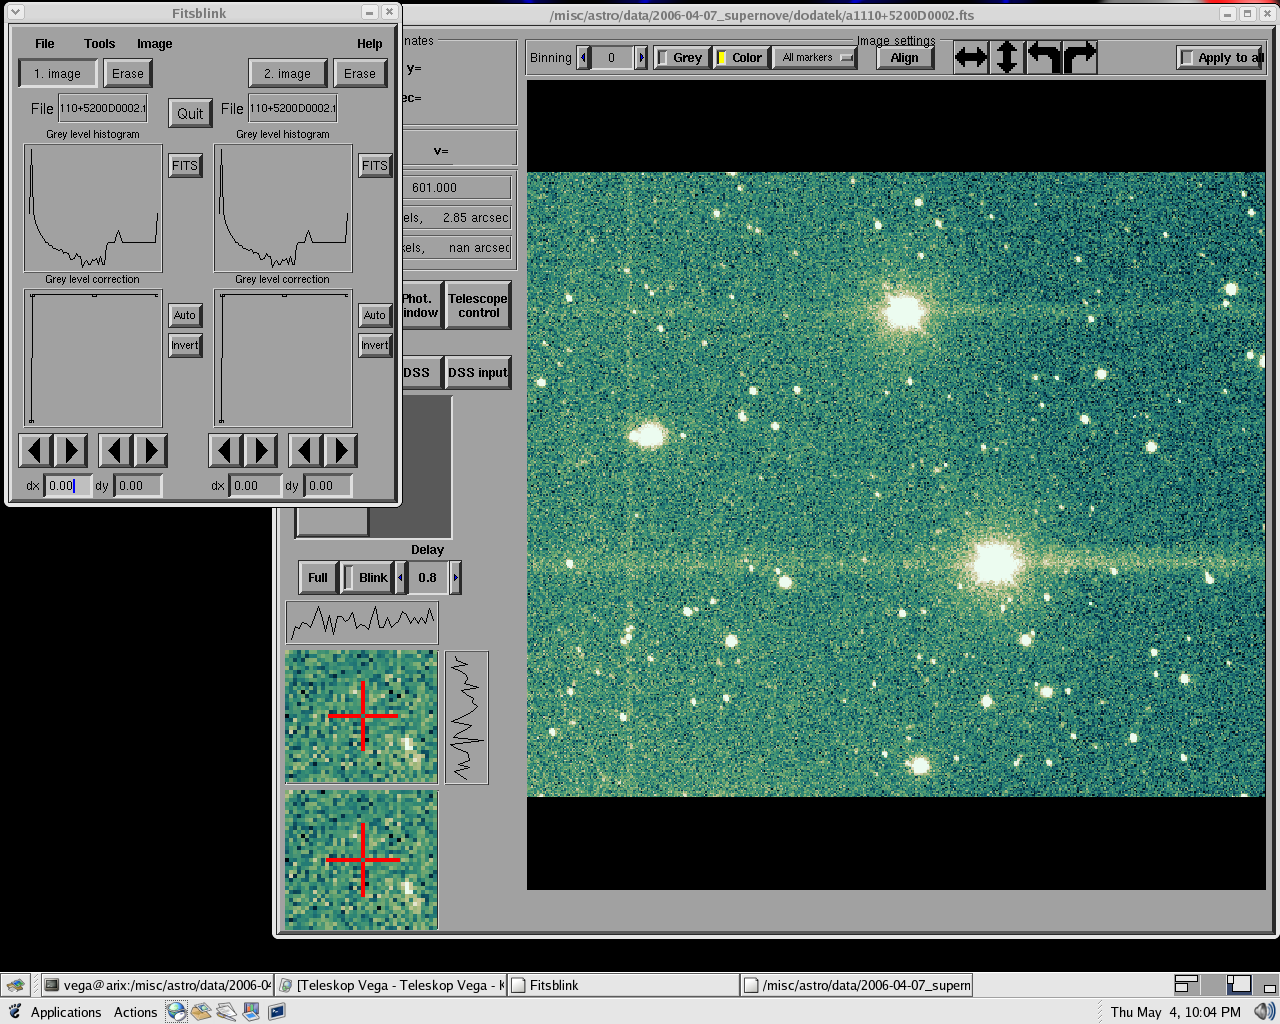The image size is (1280, 1024).
Task: Click the clock showing Thu May 4
Action: [x=1175, y=1012]
